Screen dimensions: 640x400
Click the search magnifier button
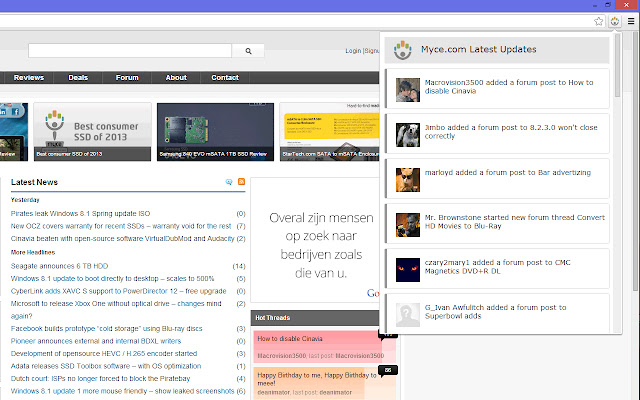(248, 51)
